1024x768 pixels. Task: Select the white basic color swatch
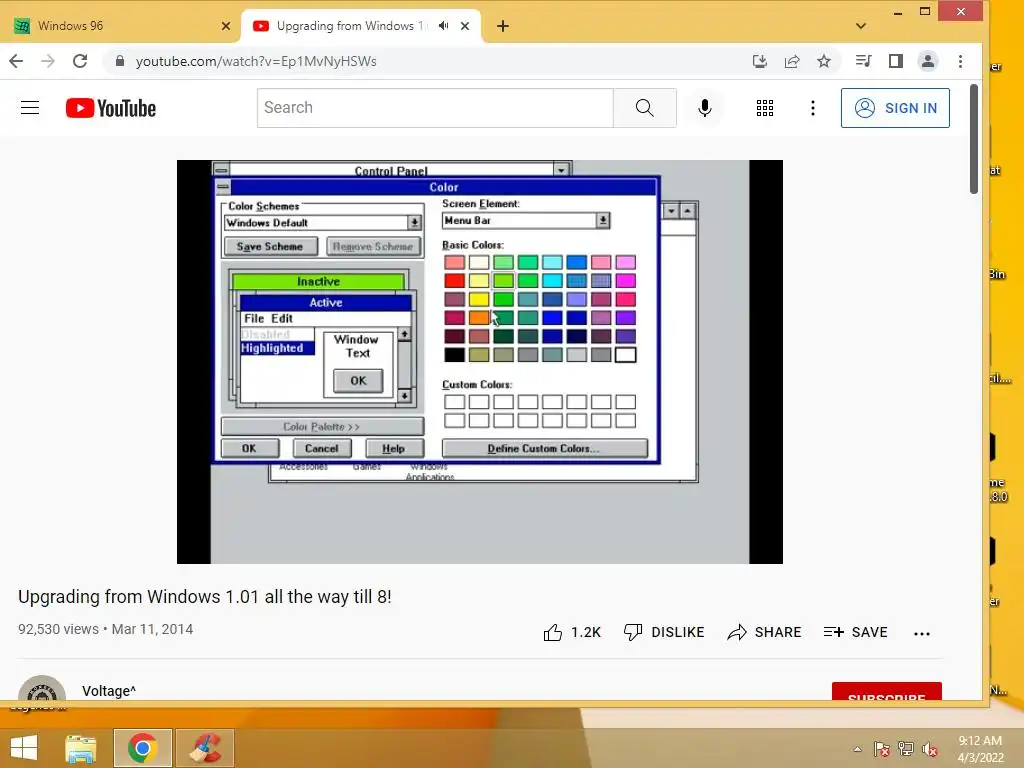(625, 355)
